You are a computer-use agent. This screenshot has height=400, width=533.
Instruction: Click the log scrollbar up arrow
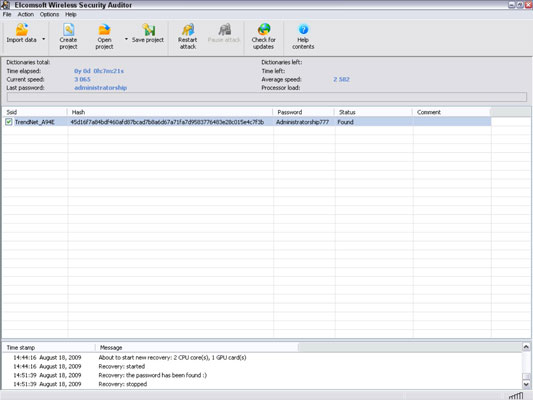[x=526, y=347]
